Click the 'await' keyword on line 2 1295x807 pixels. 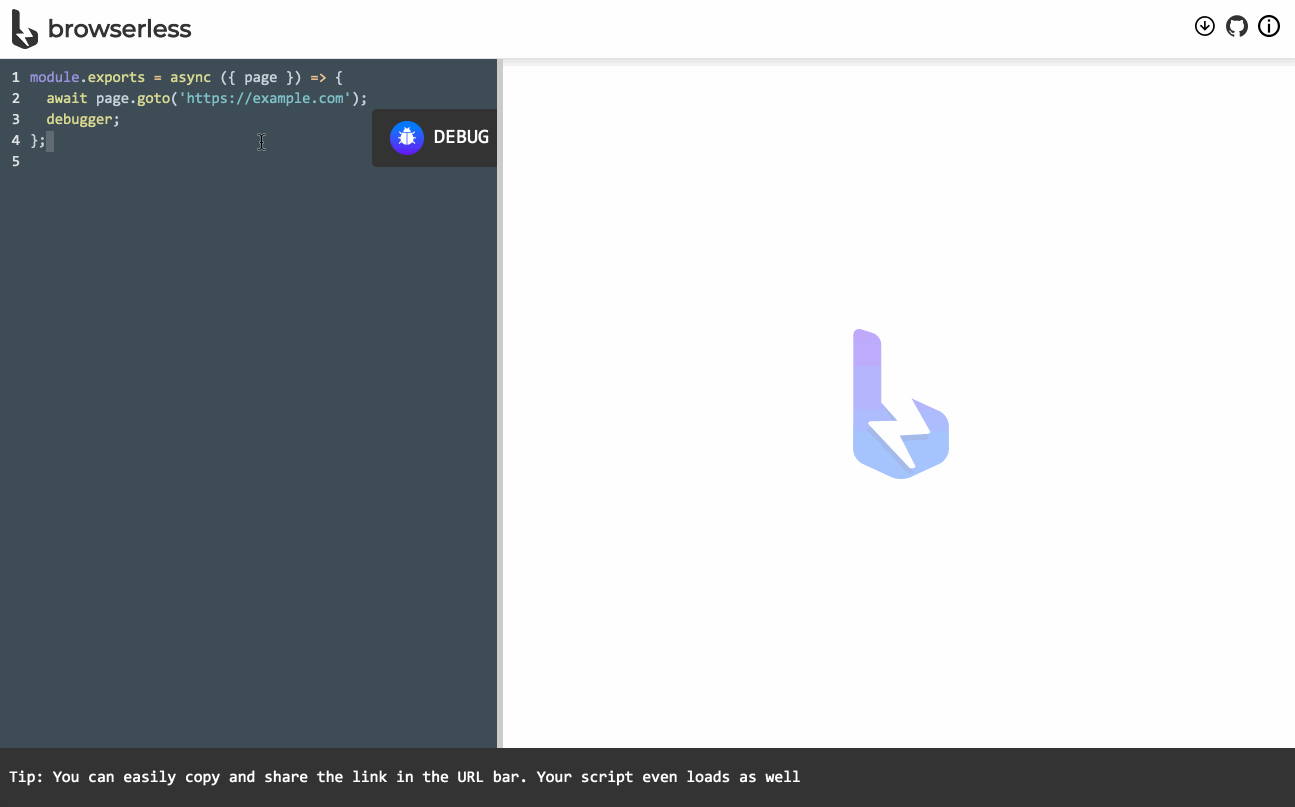click(67, 98)
